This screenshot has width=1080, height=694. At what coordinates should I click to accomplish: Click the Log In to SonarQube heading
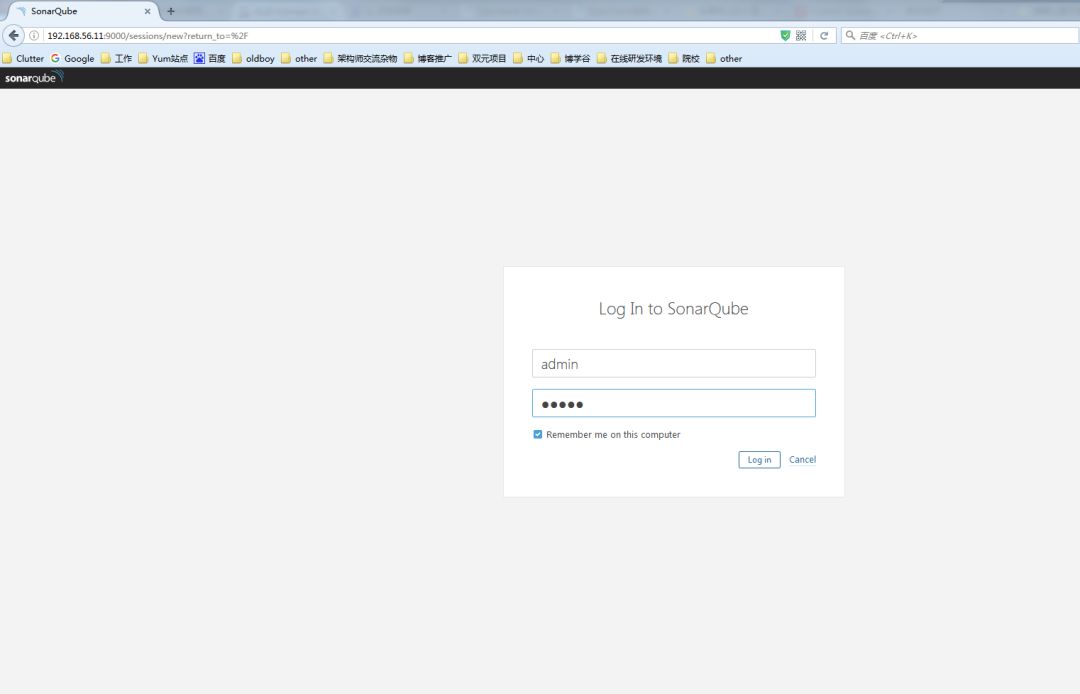tap(674, 308)
